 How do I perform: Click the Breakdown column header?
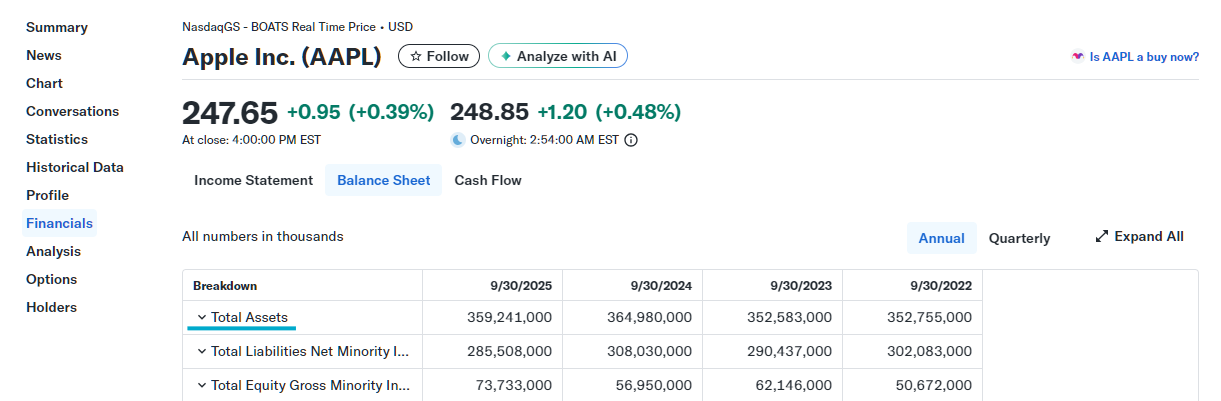(x=225, y=285)
